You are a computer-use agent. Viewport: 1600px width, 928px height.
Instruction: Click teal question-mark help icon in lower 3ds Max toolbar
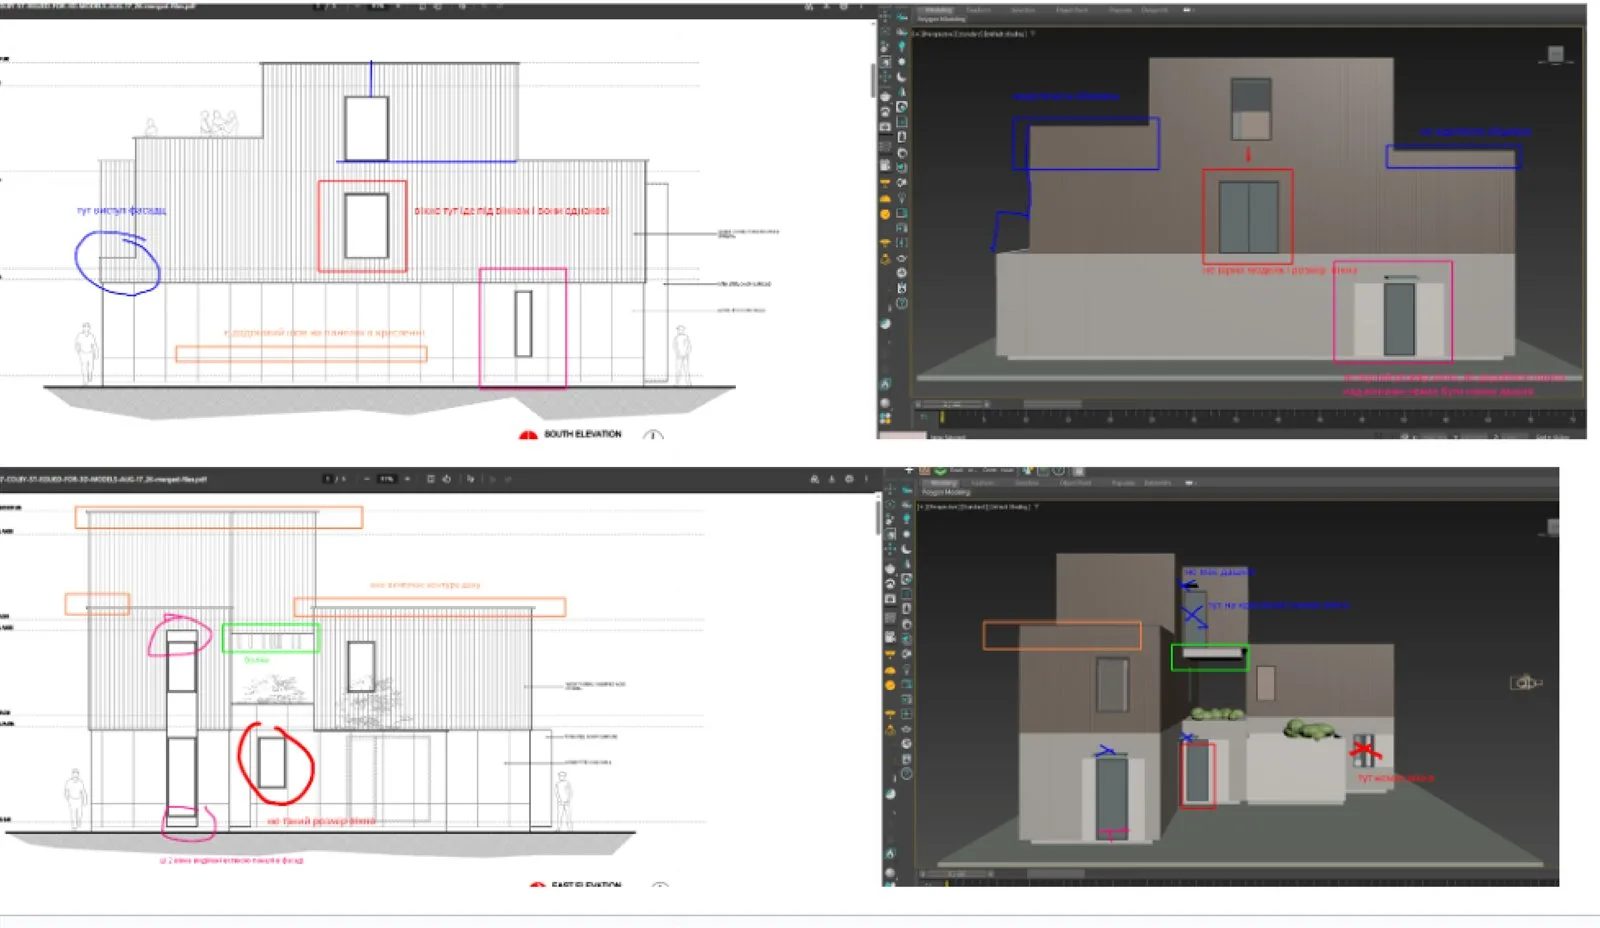pyautogui.click(x=907, y=773)
